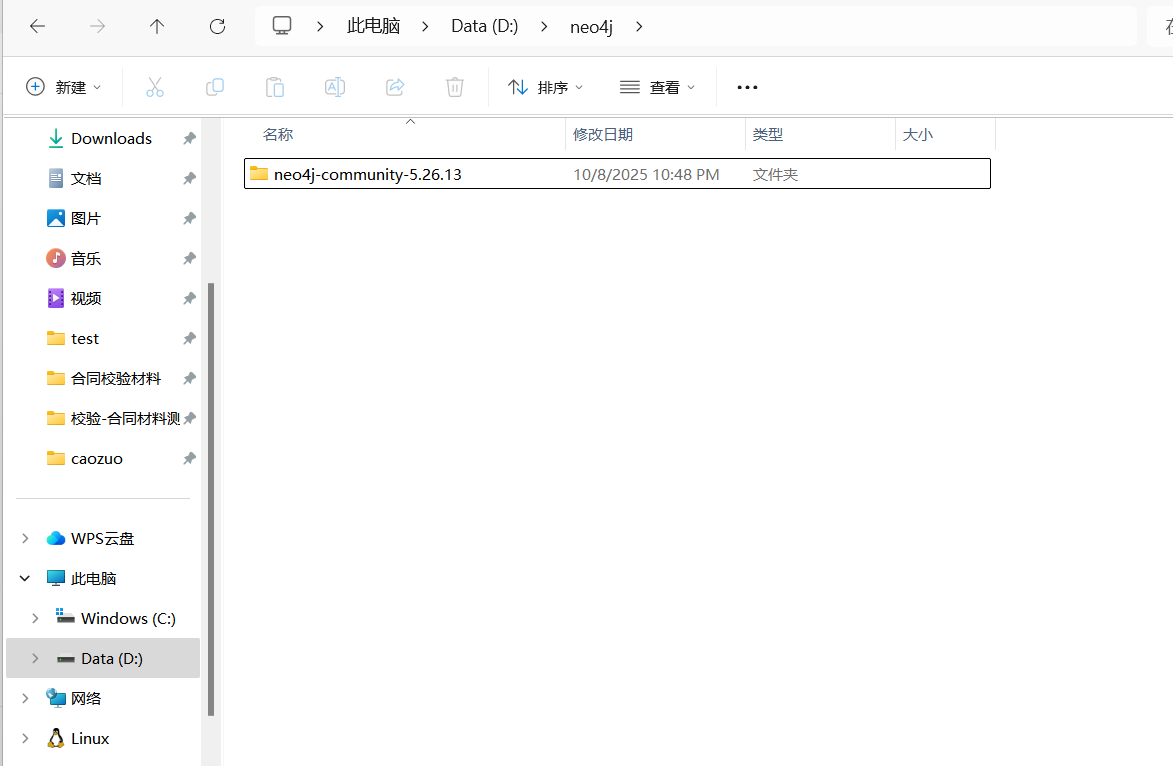This screenshot has width=1173, height=766.
Task: Click the 文件夹 type cell
Action: click(775, 174)
